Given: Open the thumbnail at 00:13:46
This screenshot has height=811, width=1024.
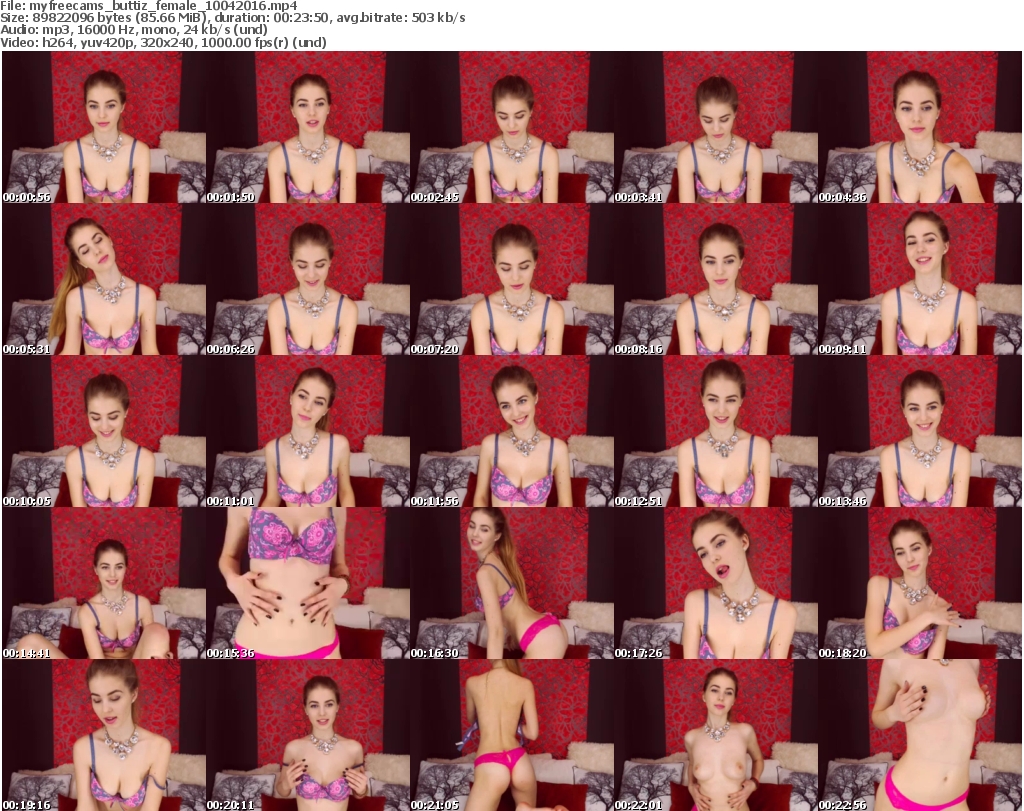Looking at the screenshot, I should pos(920,431).
